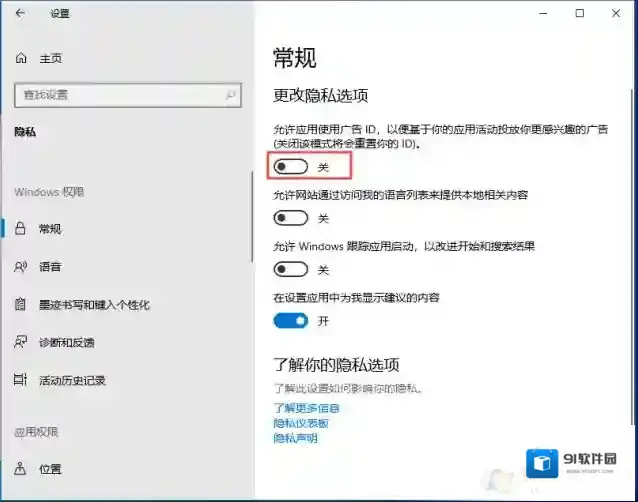This screenshot has width=638, height=502.
Task: Click the 主页 home icon
Action: 21,59
